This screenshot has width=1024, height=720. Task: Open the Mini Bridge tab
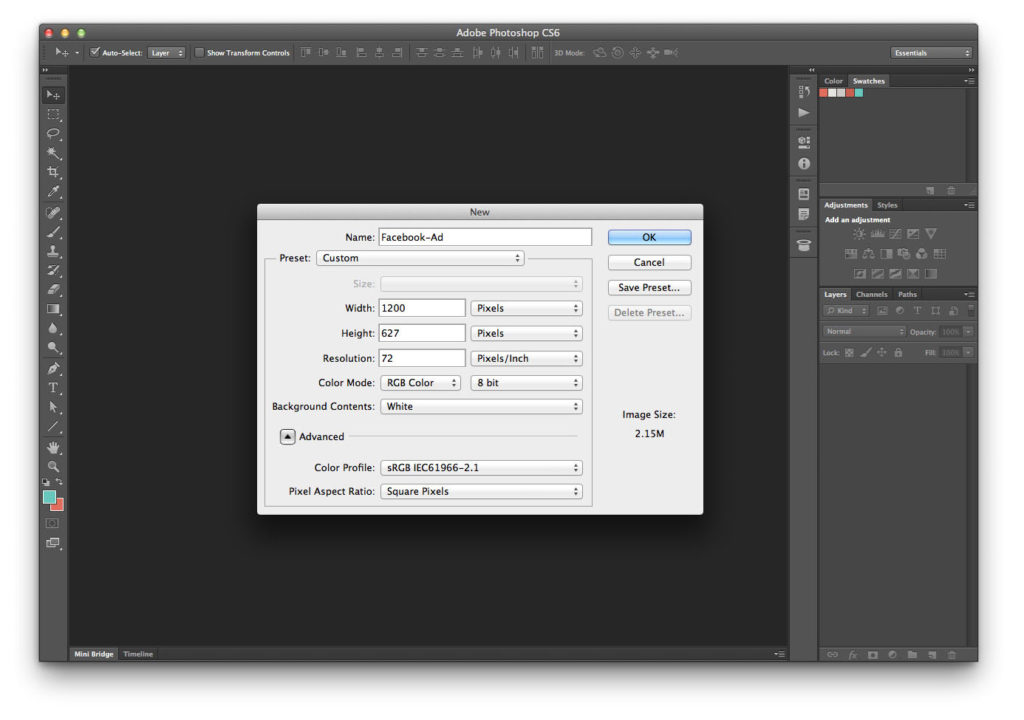pos(93,654)
